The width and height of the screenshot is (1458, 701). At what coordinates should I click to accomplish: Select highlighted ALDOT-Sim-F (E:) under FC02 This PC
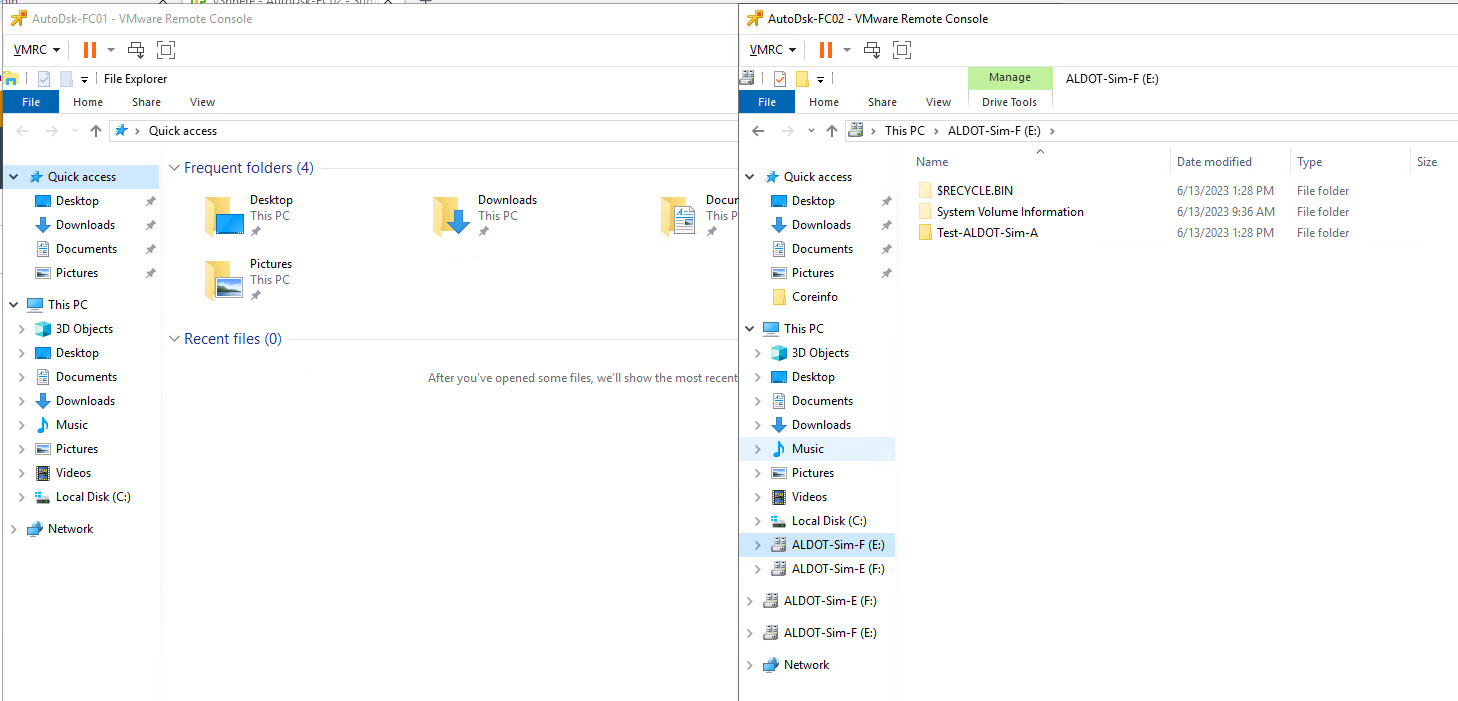click(838, 545)
